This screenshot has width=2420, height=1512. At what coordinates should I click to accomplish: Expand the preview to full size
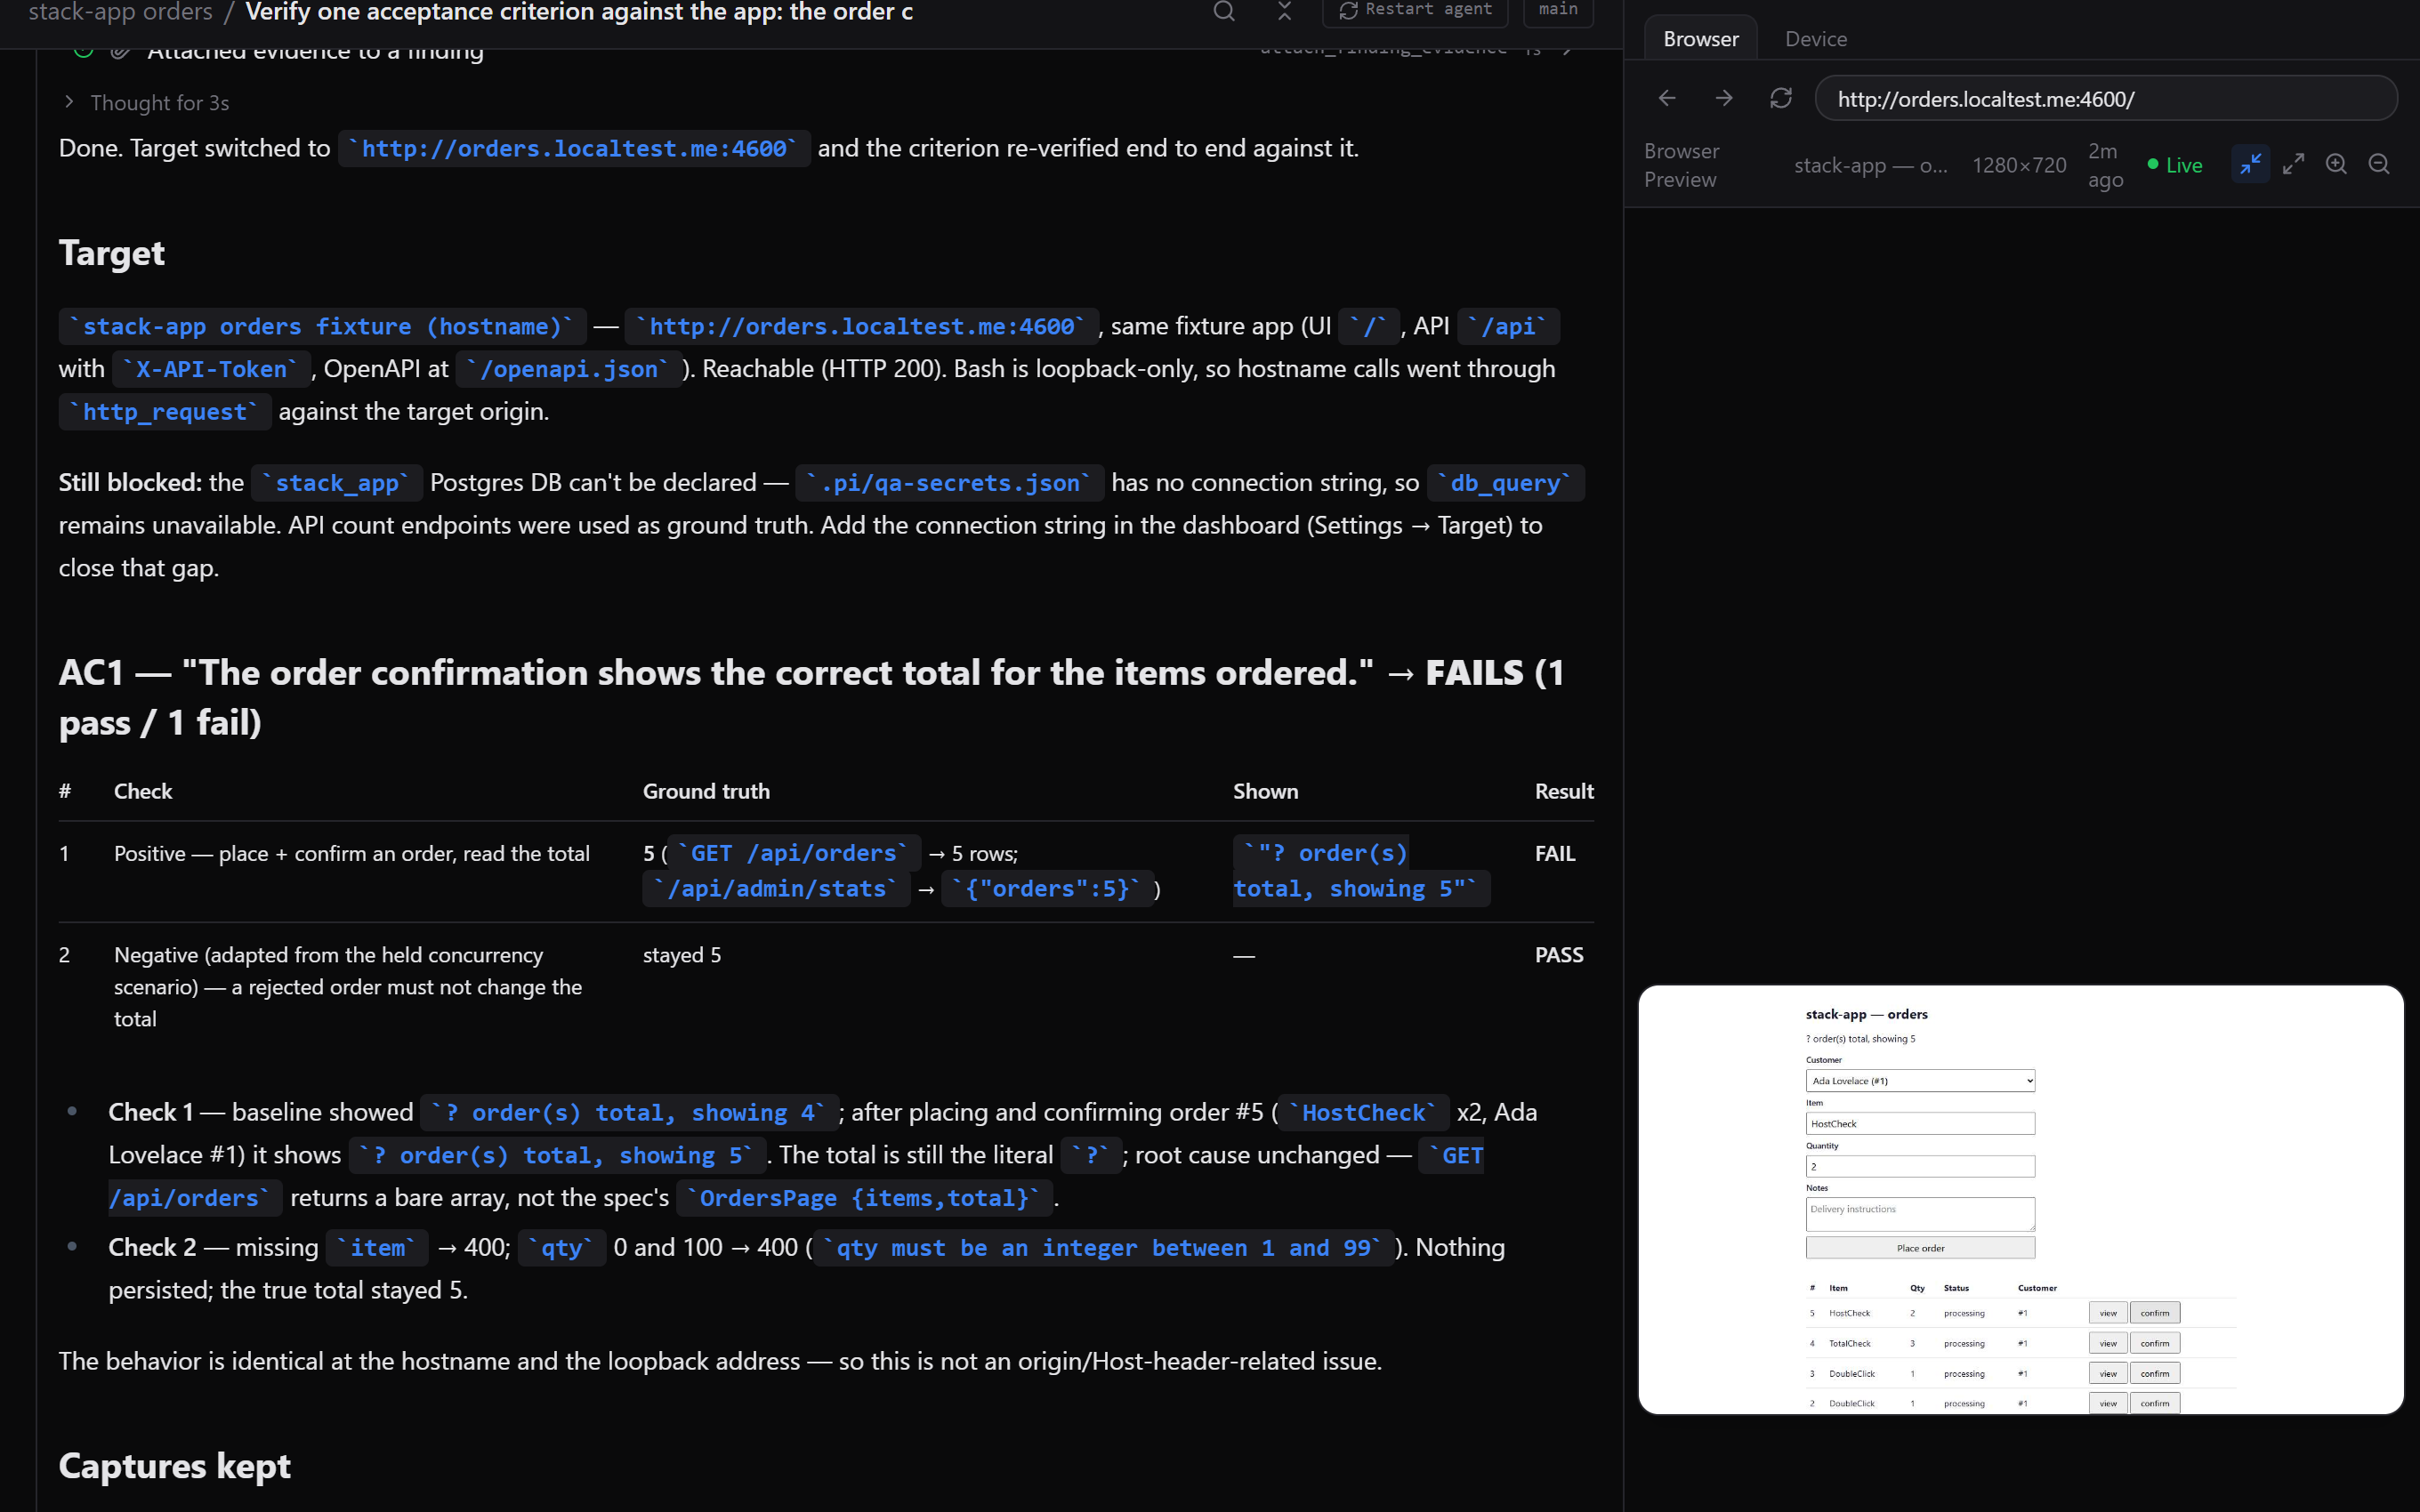tap(2293, 165)
